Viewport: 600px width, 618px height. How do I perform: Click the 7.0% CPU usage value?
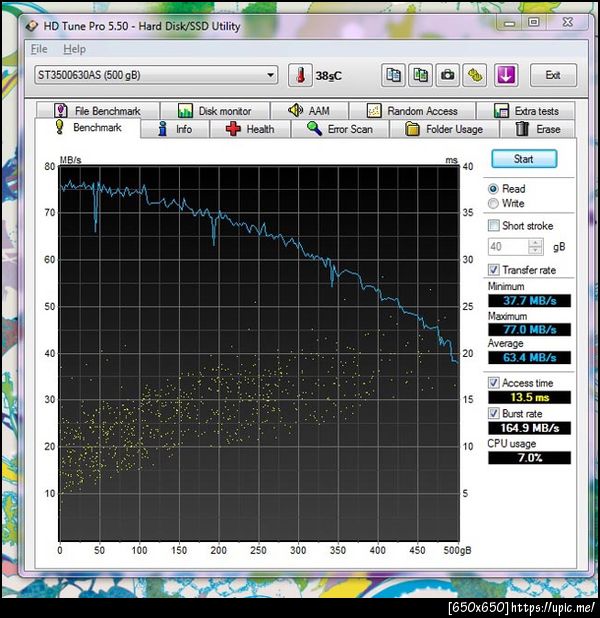click(x=529, y=458)
